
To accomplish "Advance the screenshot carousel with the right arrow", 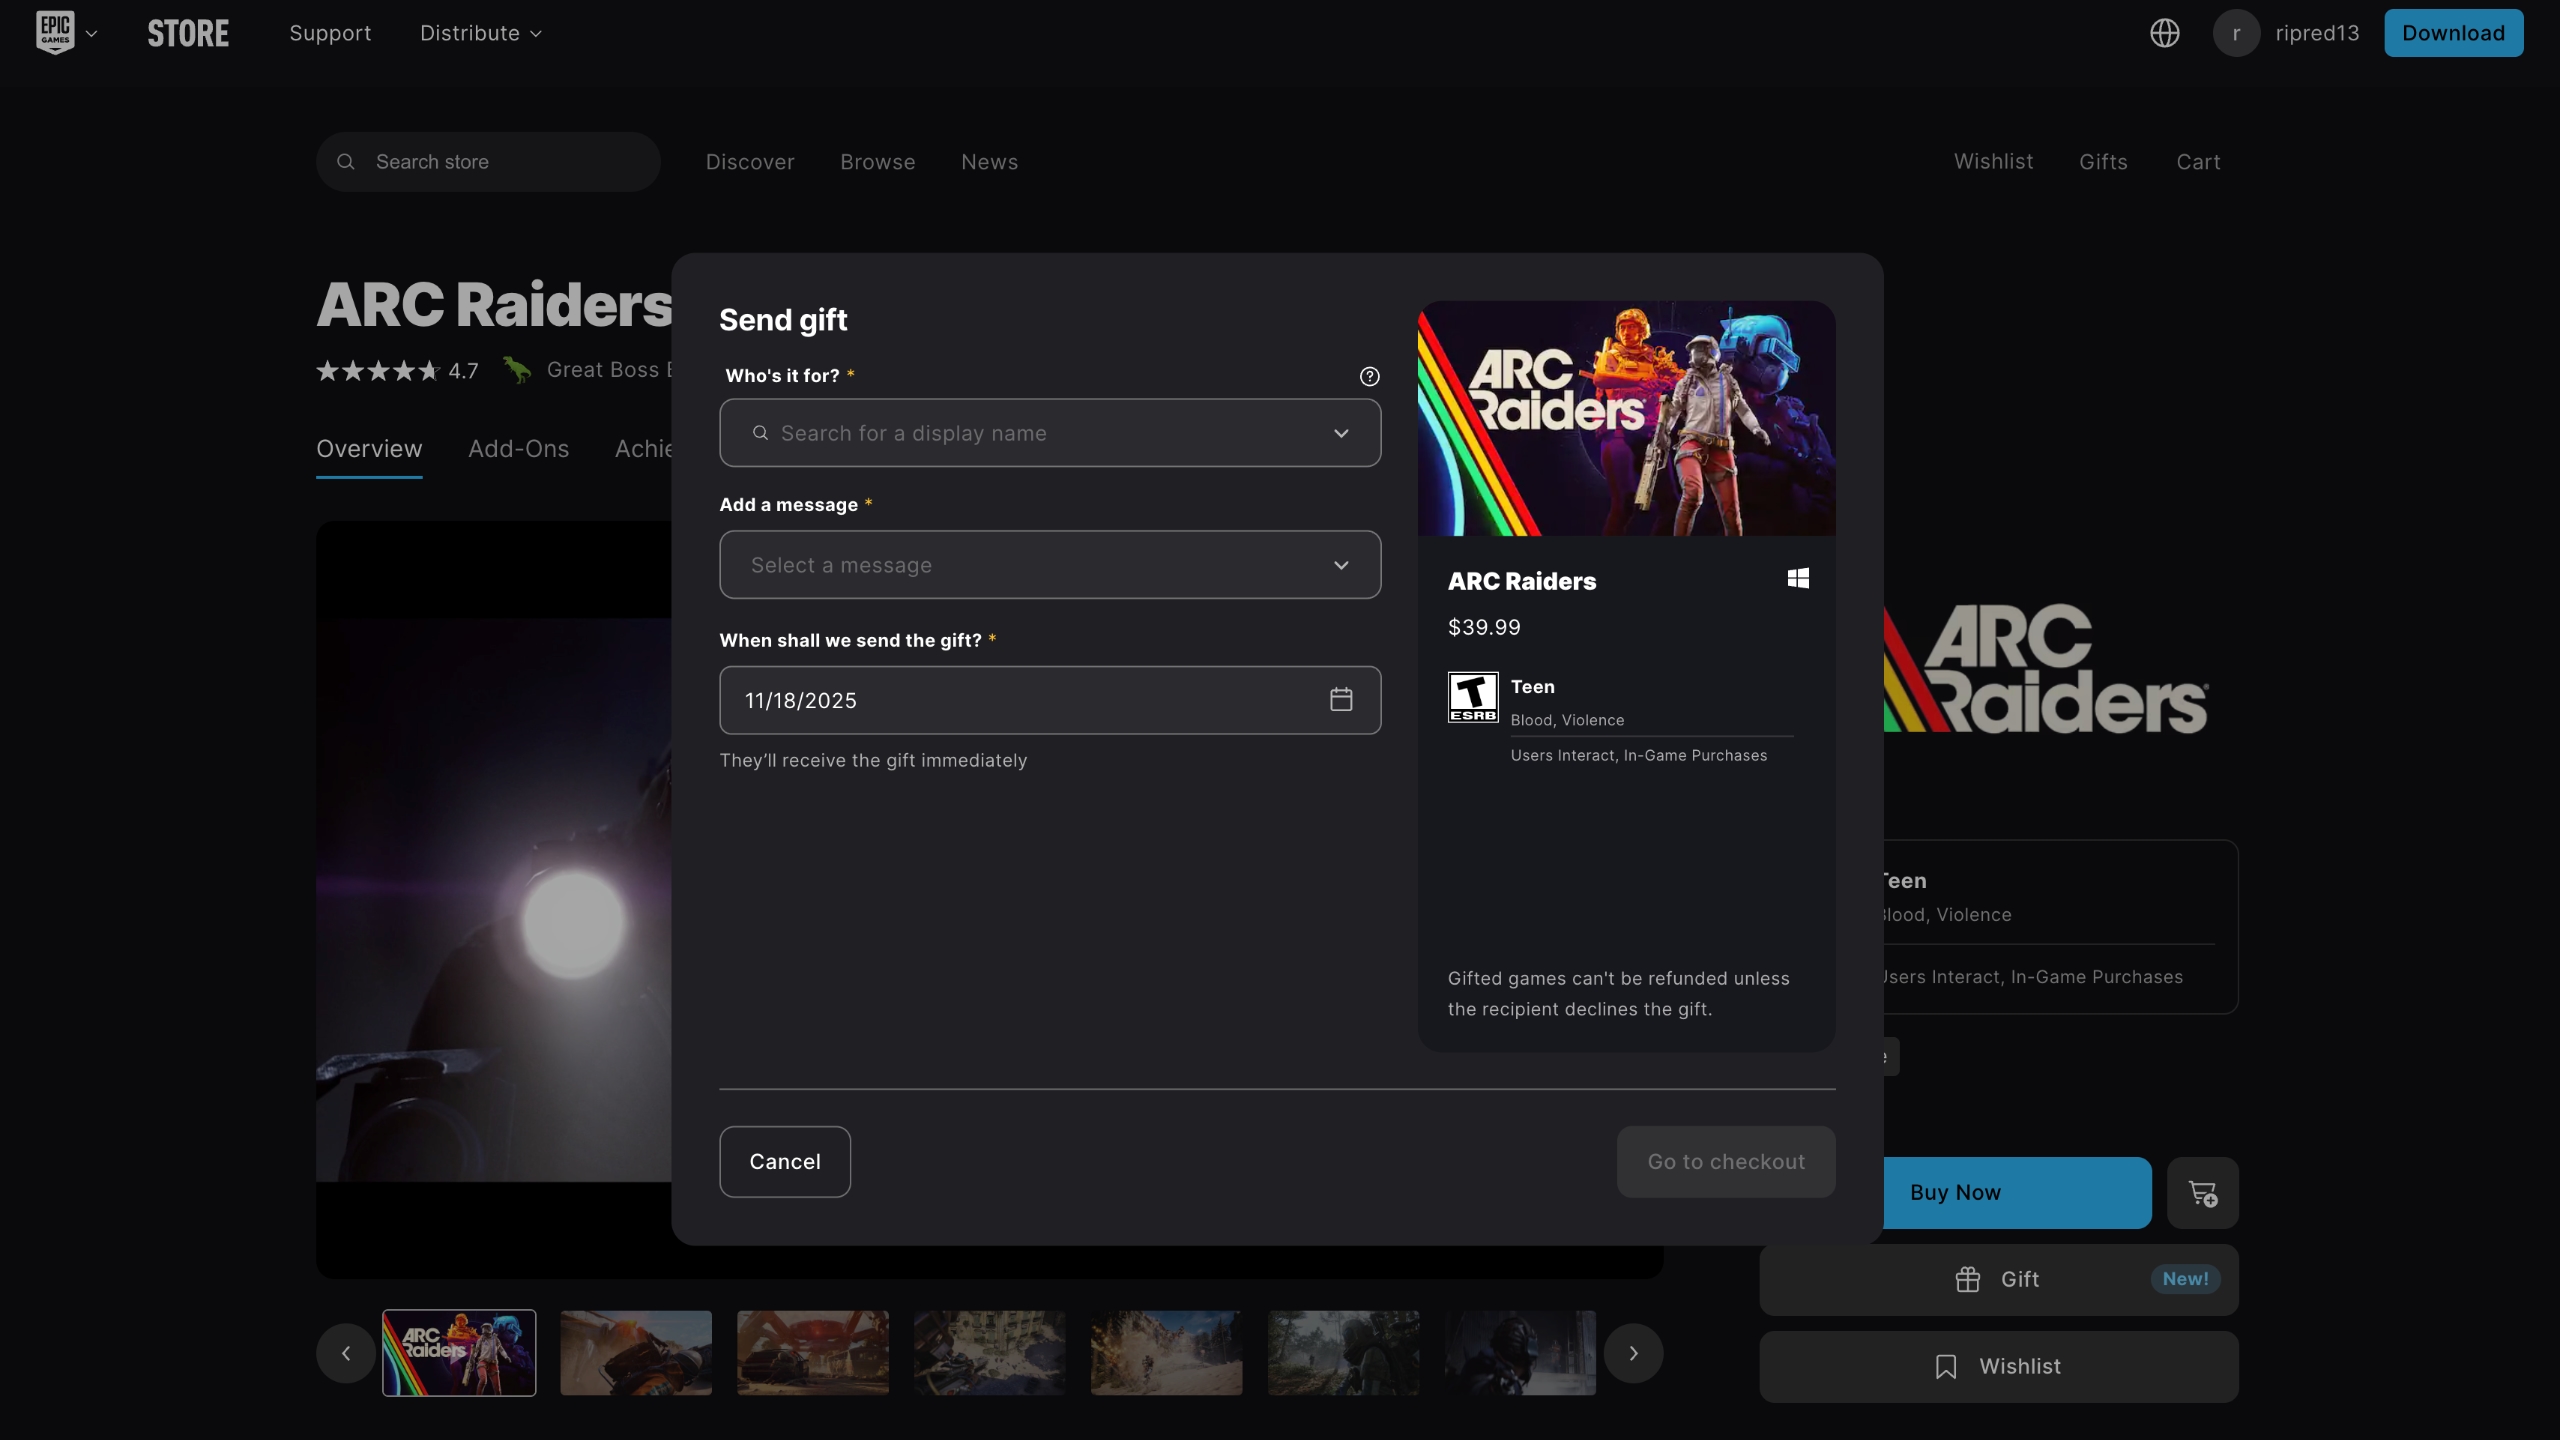I will (x=1633, y=1352).
